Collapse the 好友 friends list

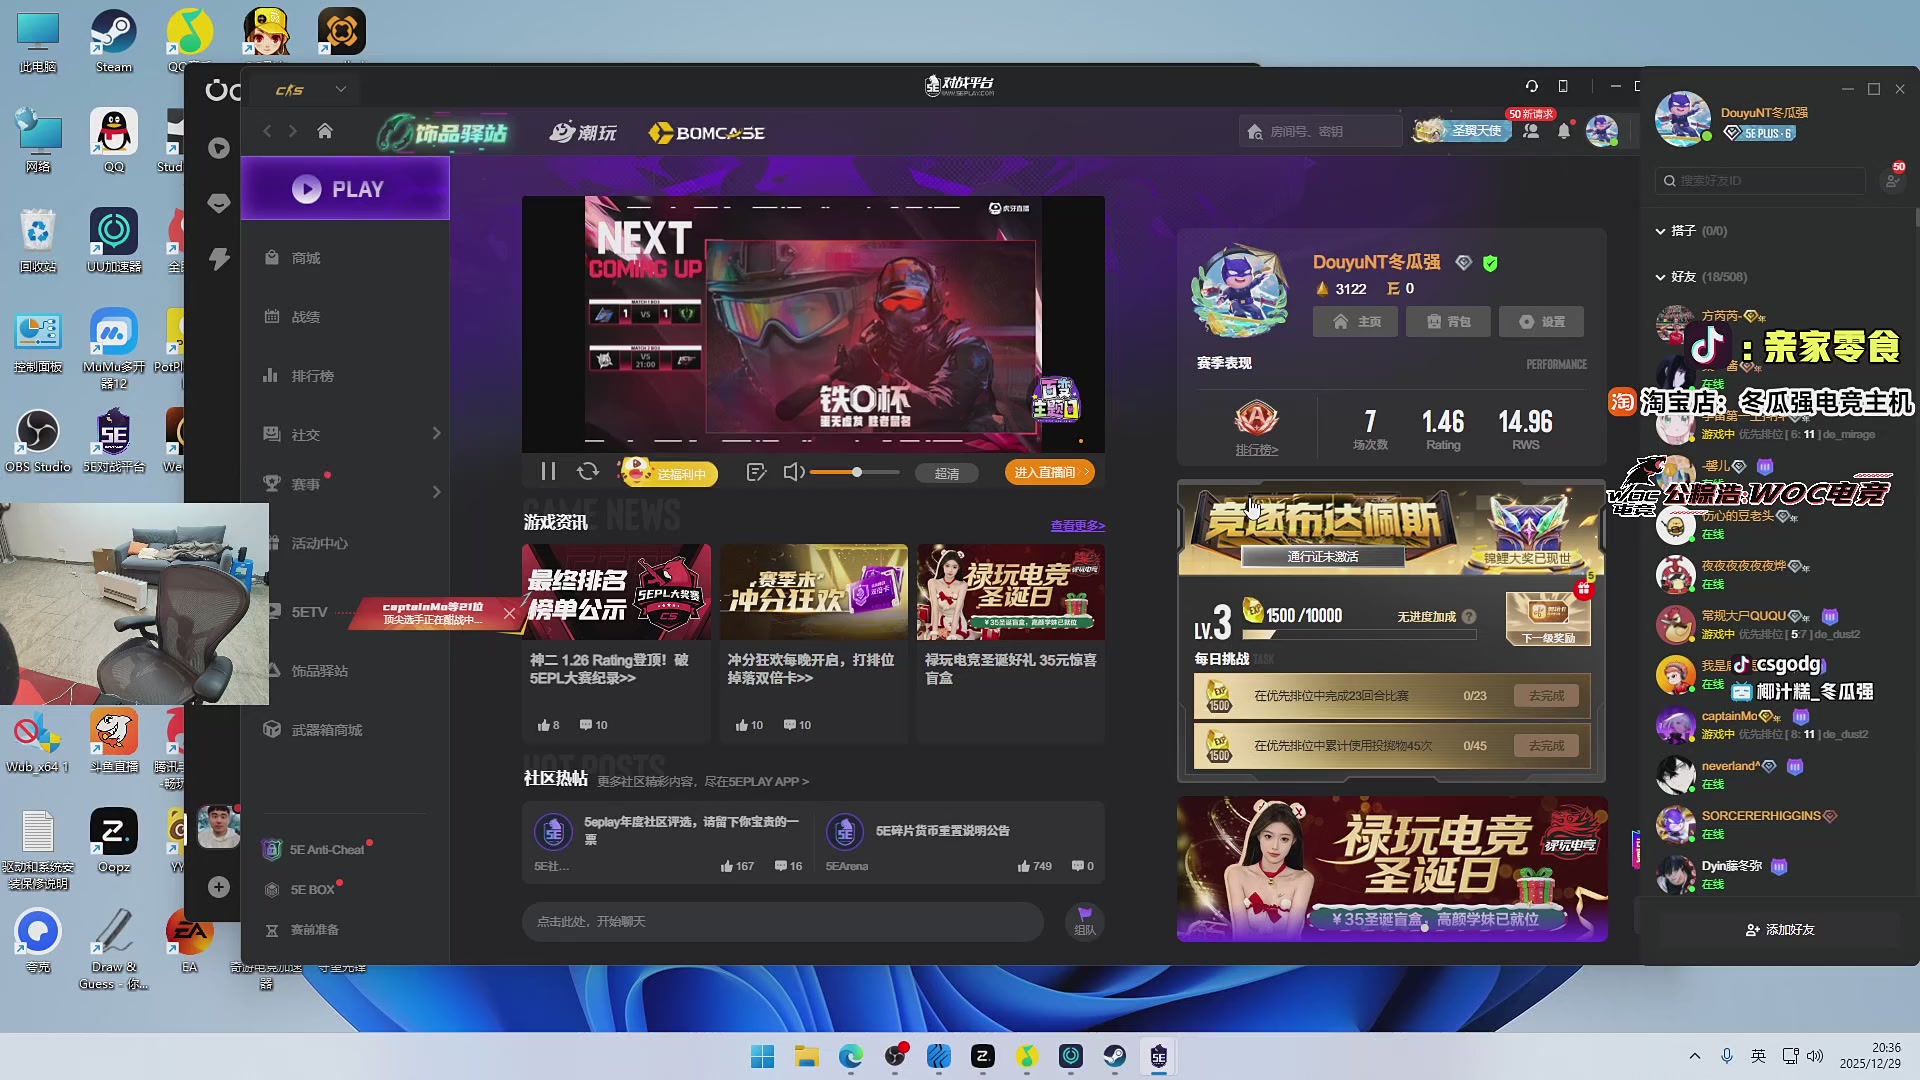tap(1661, 277)
